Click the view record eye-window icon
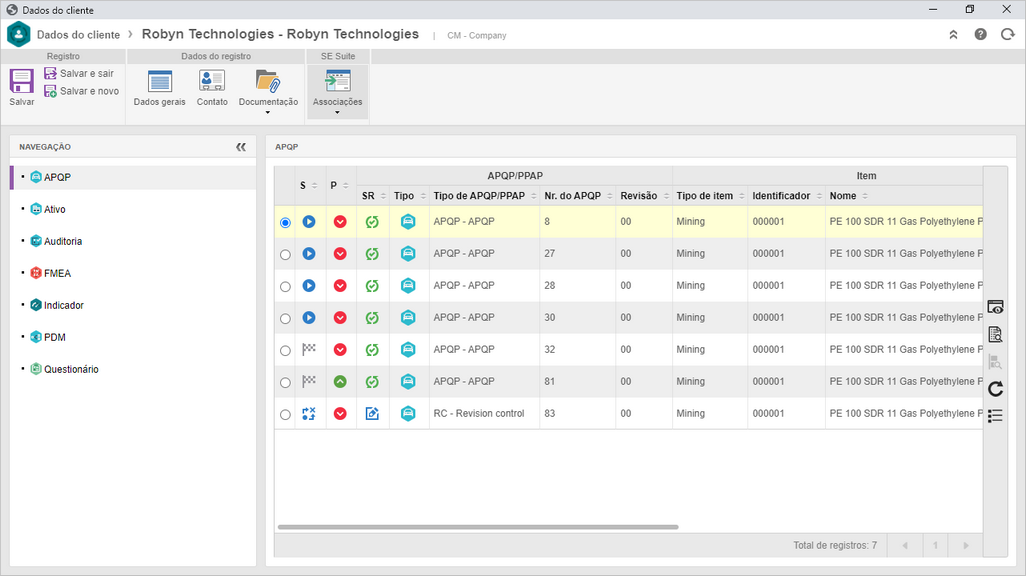Screen dimensions: 1026x576 995,307
